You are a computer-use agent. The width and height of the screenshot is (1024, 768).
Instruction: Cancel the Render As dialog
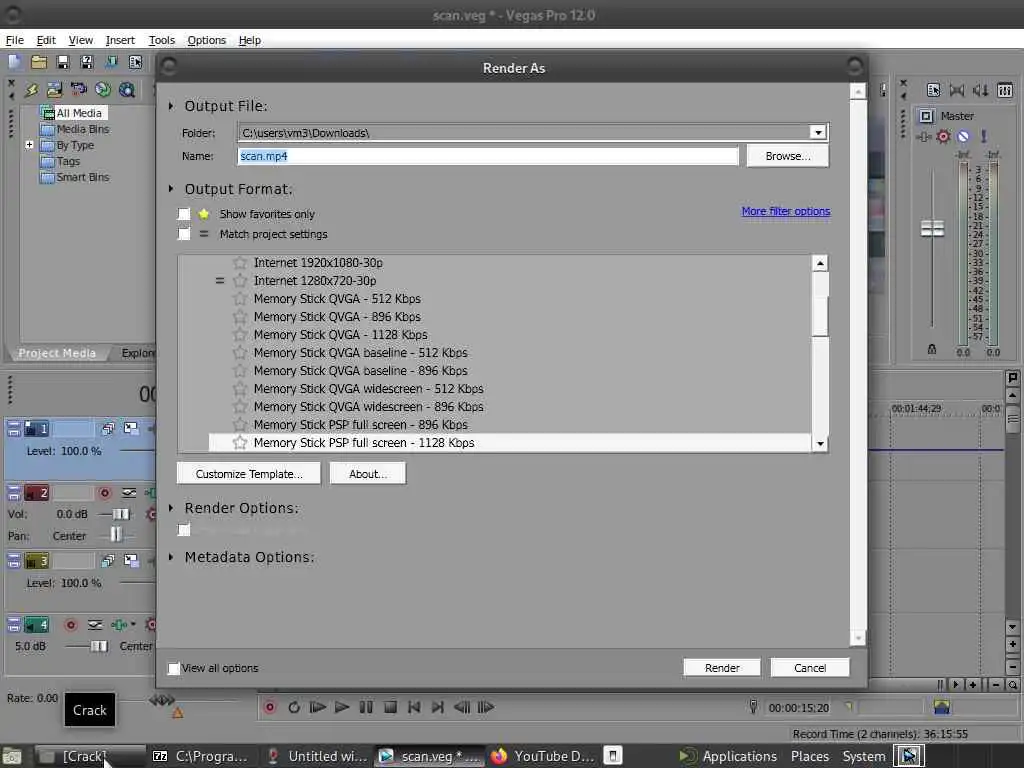click(x=810, y=667)
